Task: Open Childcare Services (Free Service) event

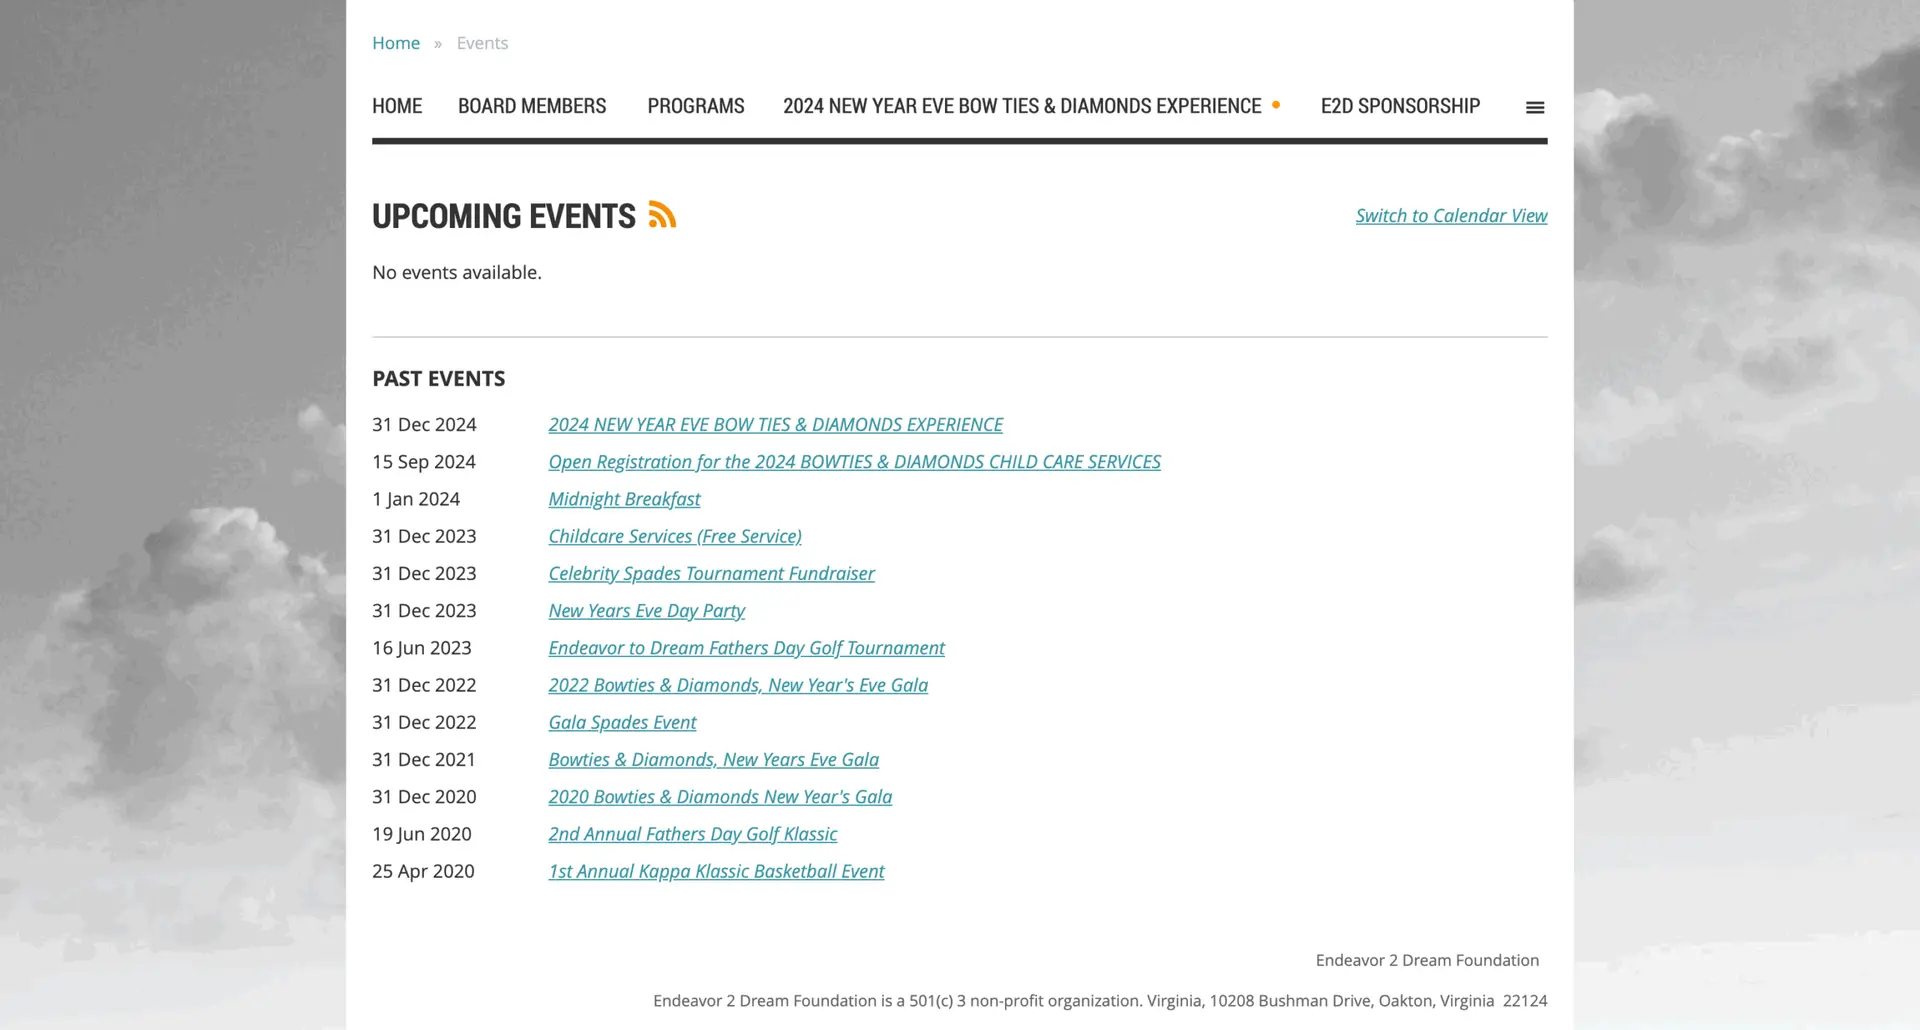Action: pyautogui.click(x=675, y=537)
